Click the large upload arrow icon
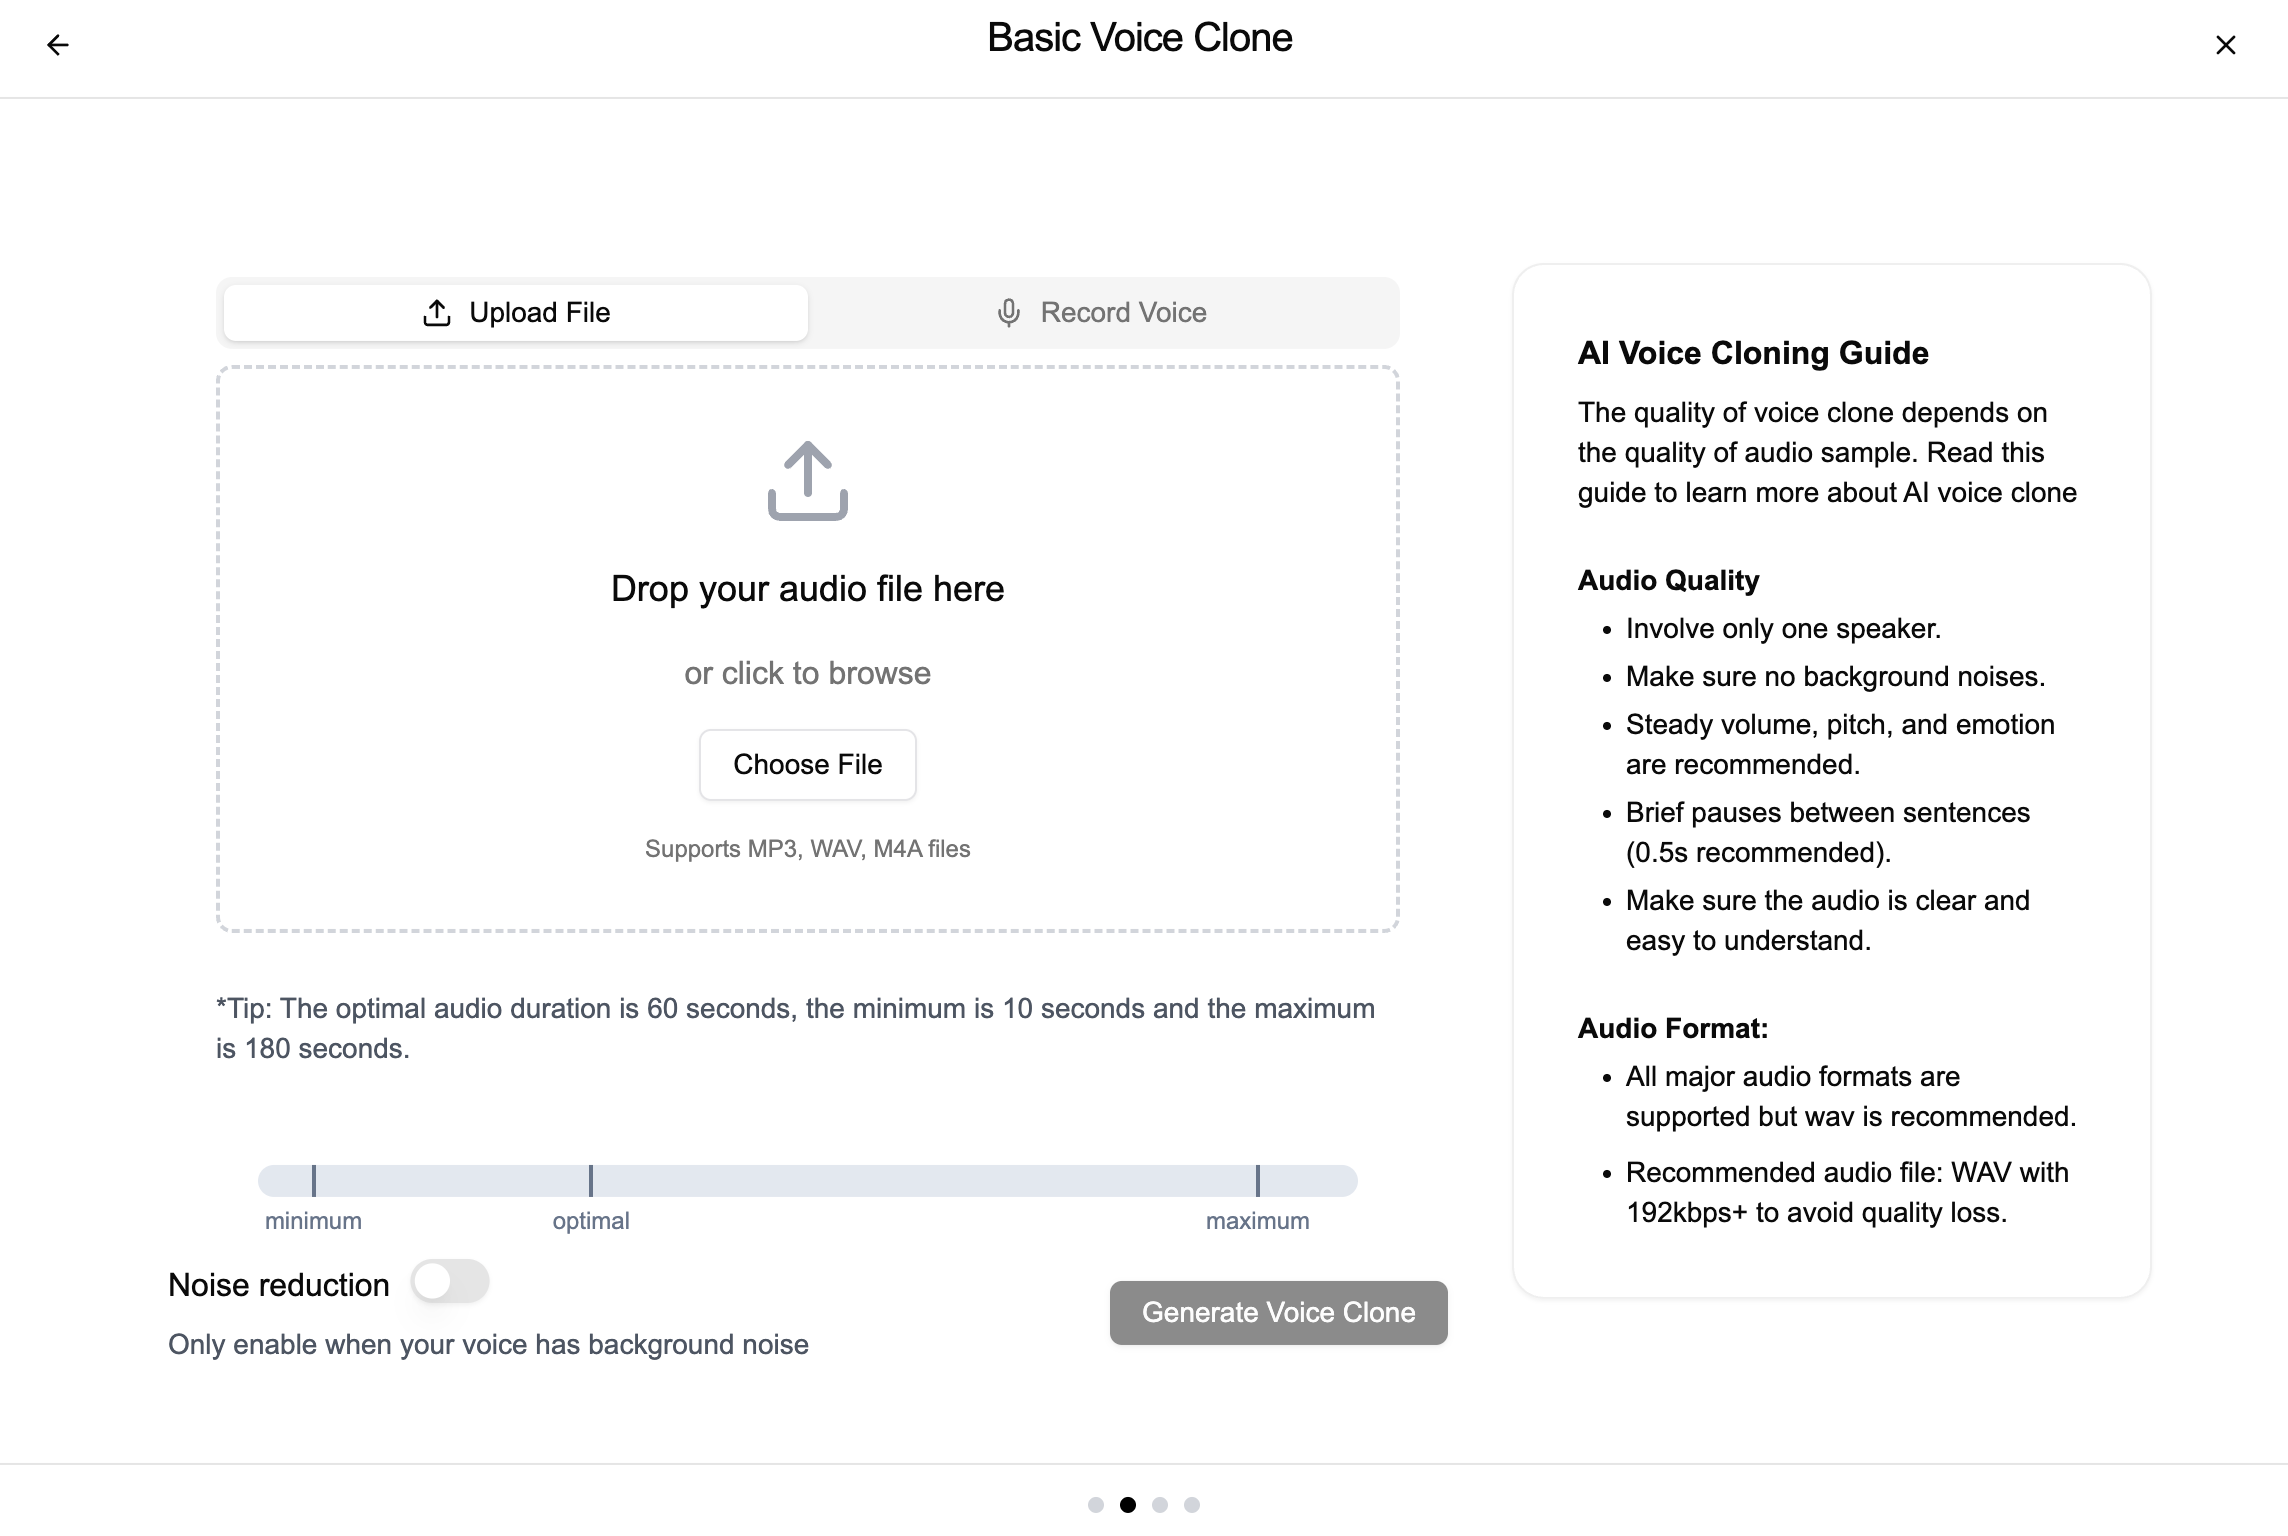2288x1536 pixels. coord(807,481)
